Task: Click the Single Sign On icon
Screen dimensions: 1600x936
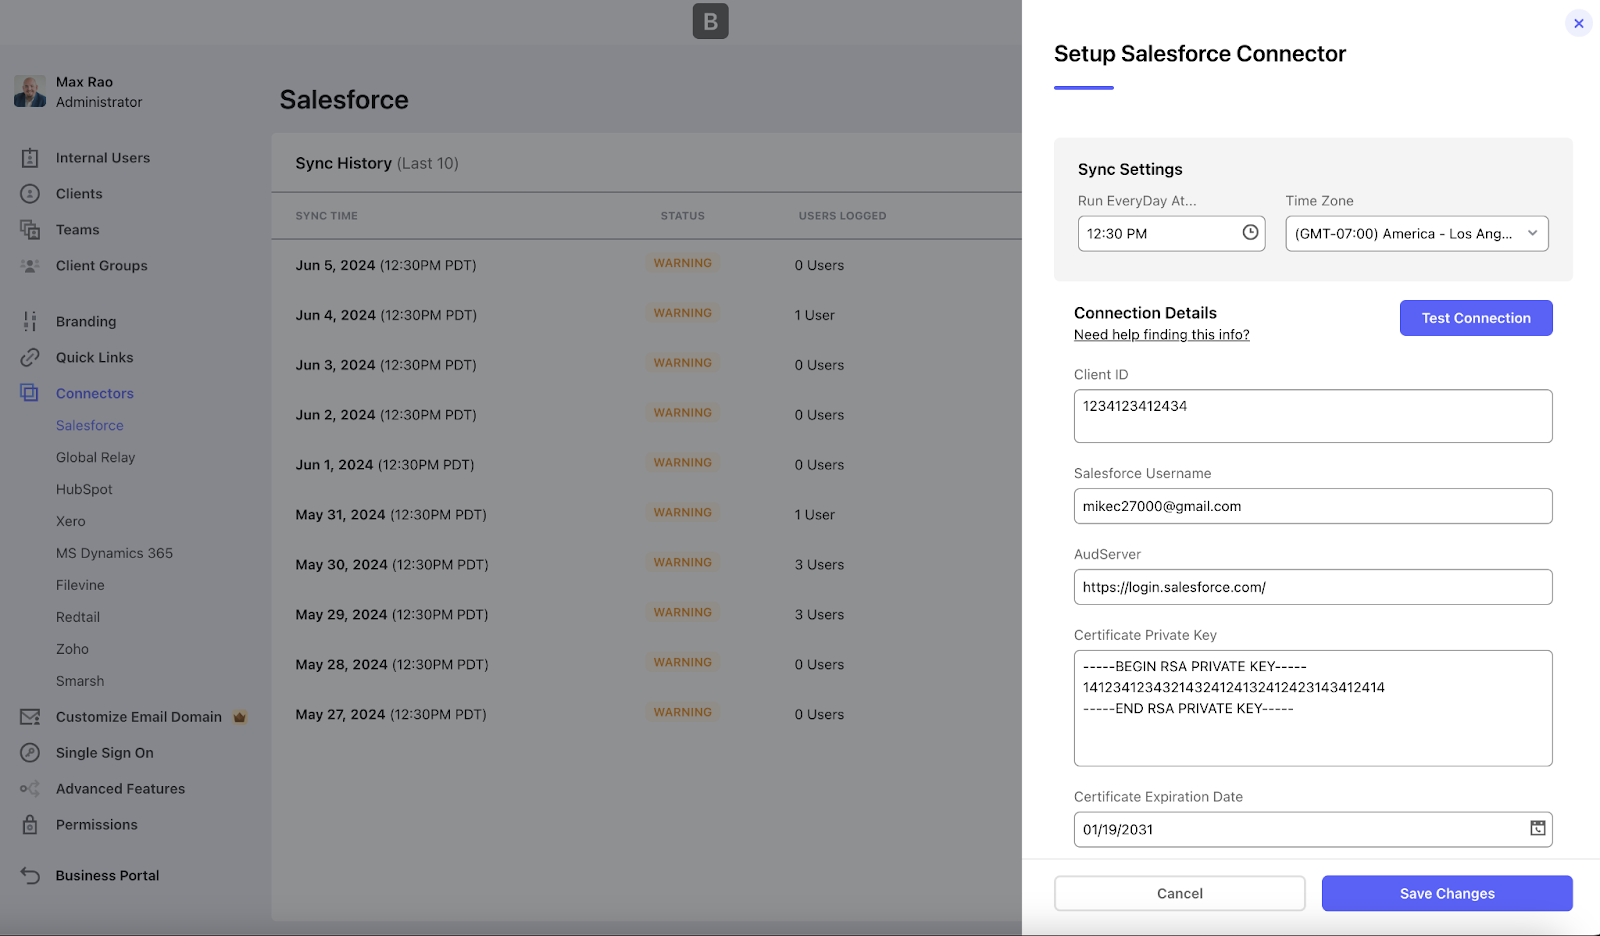Action: click(x=30, y=753)
